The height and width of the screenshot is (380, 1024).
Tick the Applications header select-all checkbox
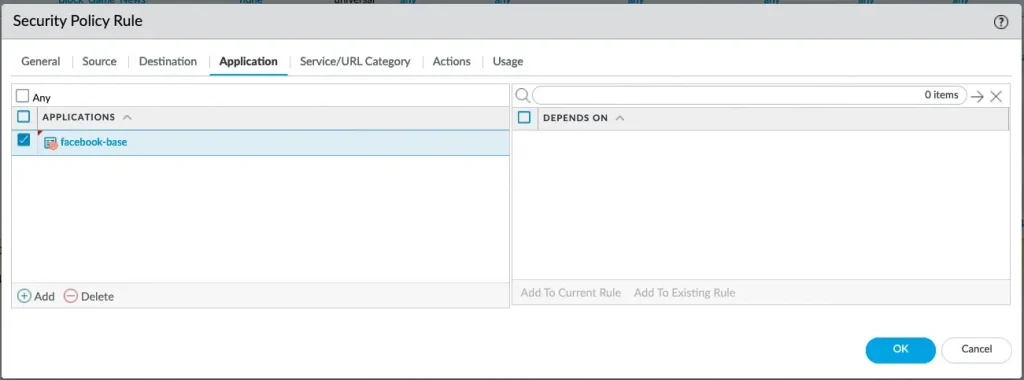[24, 117]
